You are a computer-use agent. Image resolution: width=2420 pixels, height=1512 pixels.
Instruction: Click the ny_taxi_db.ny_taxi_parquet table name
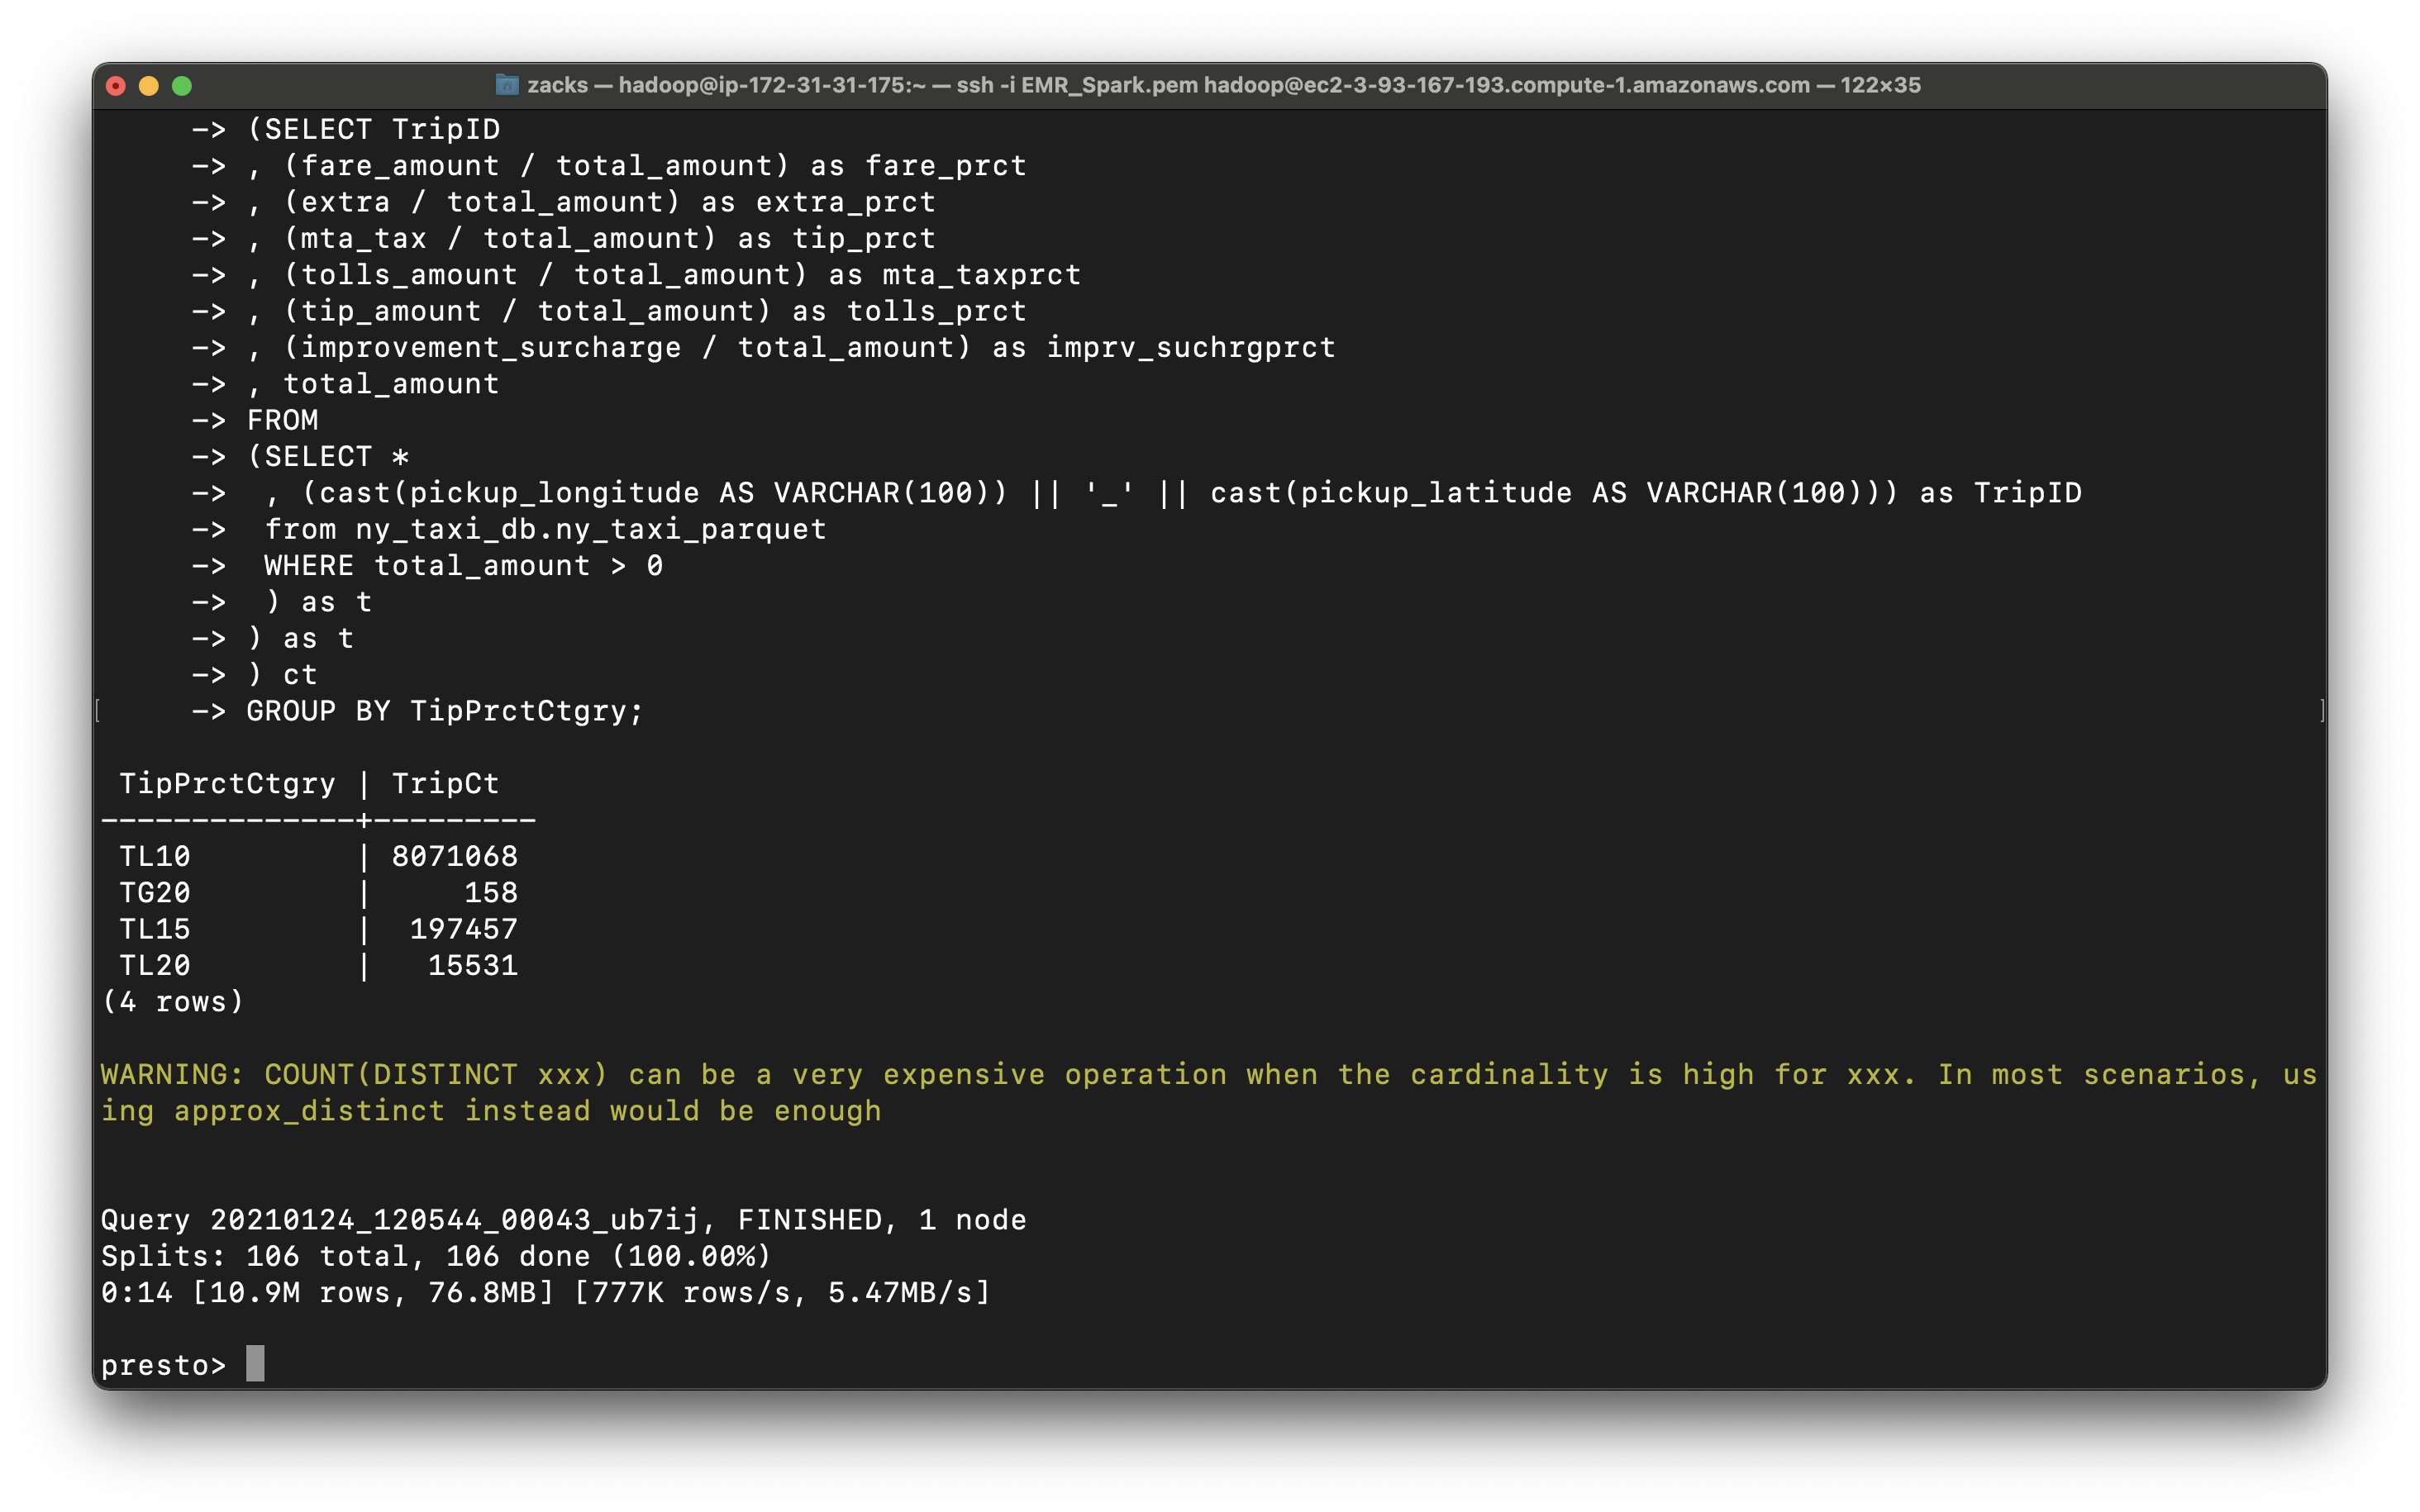point(590,530)
